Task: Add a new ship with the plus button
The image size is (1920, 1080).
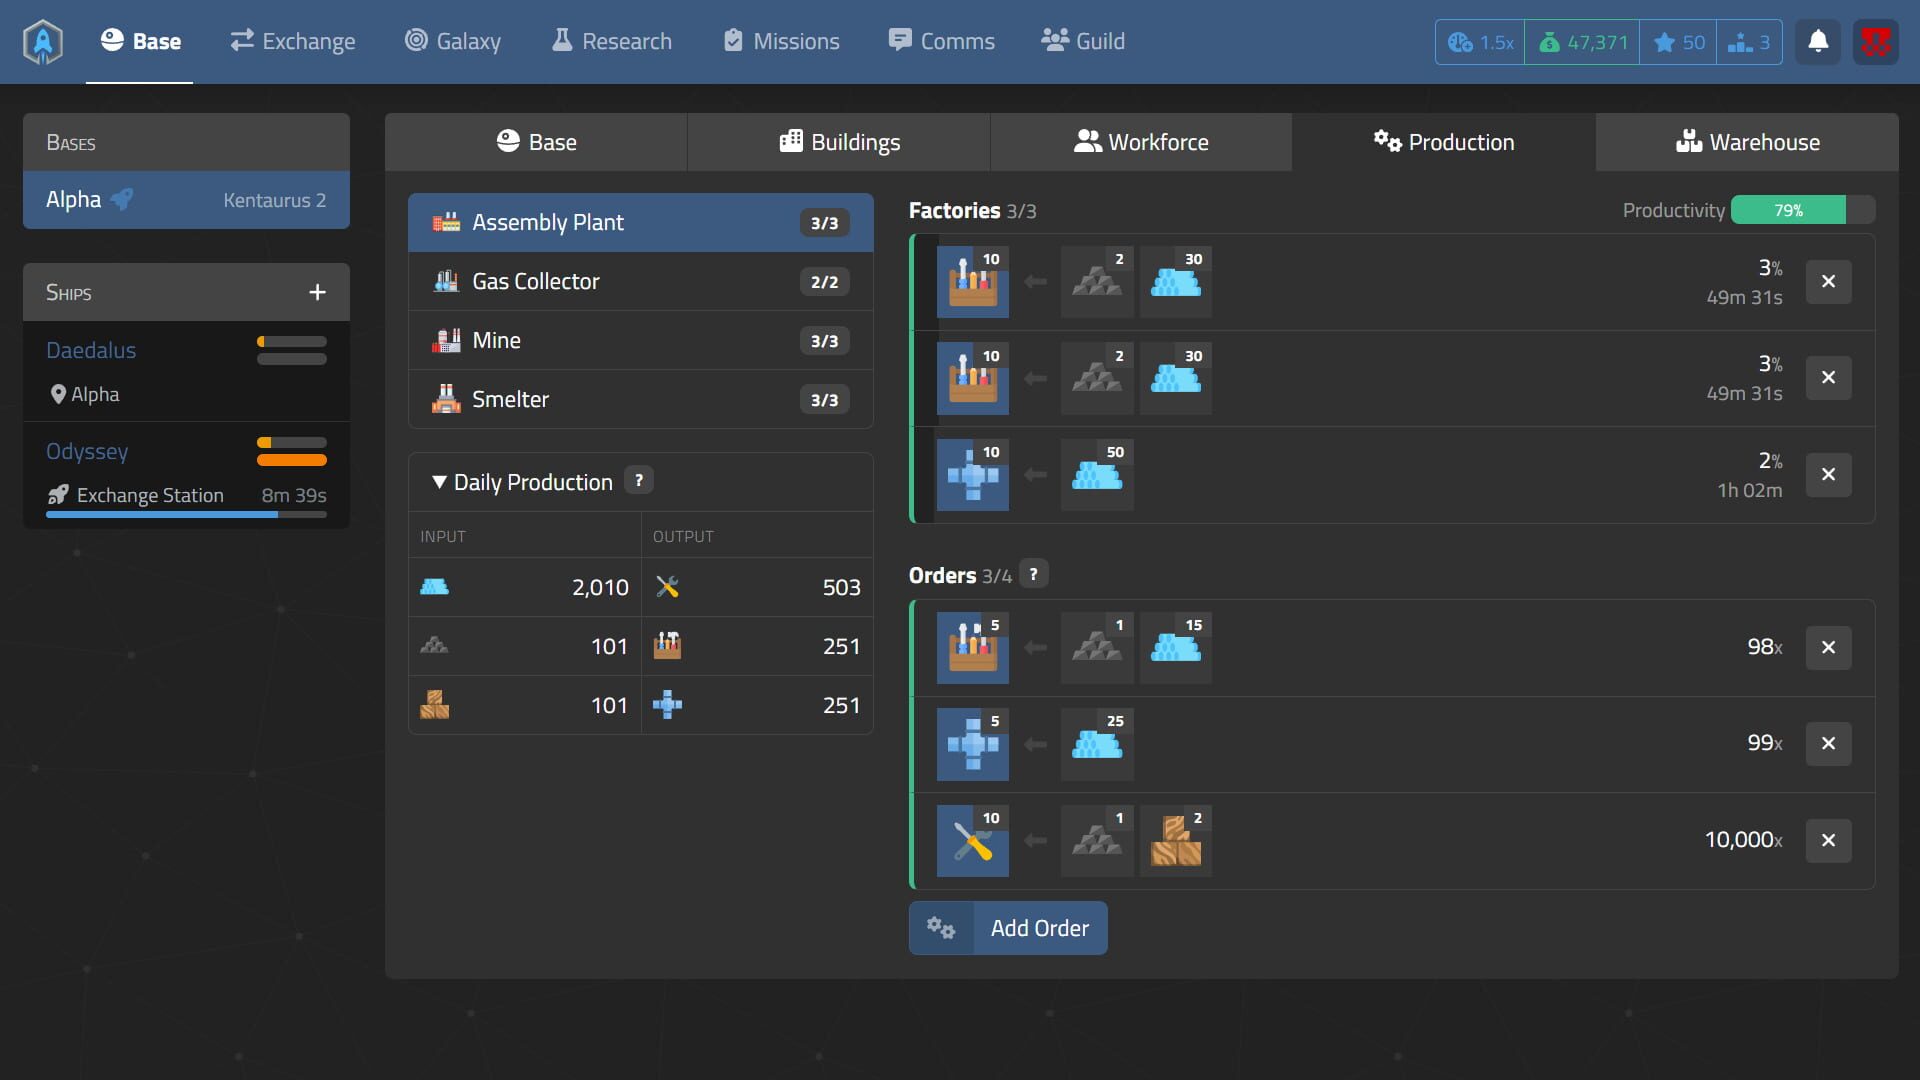Action: coord(318,292)
